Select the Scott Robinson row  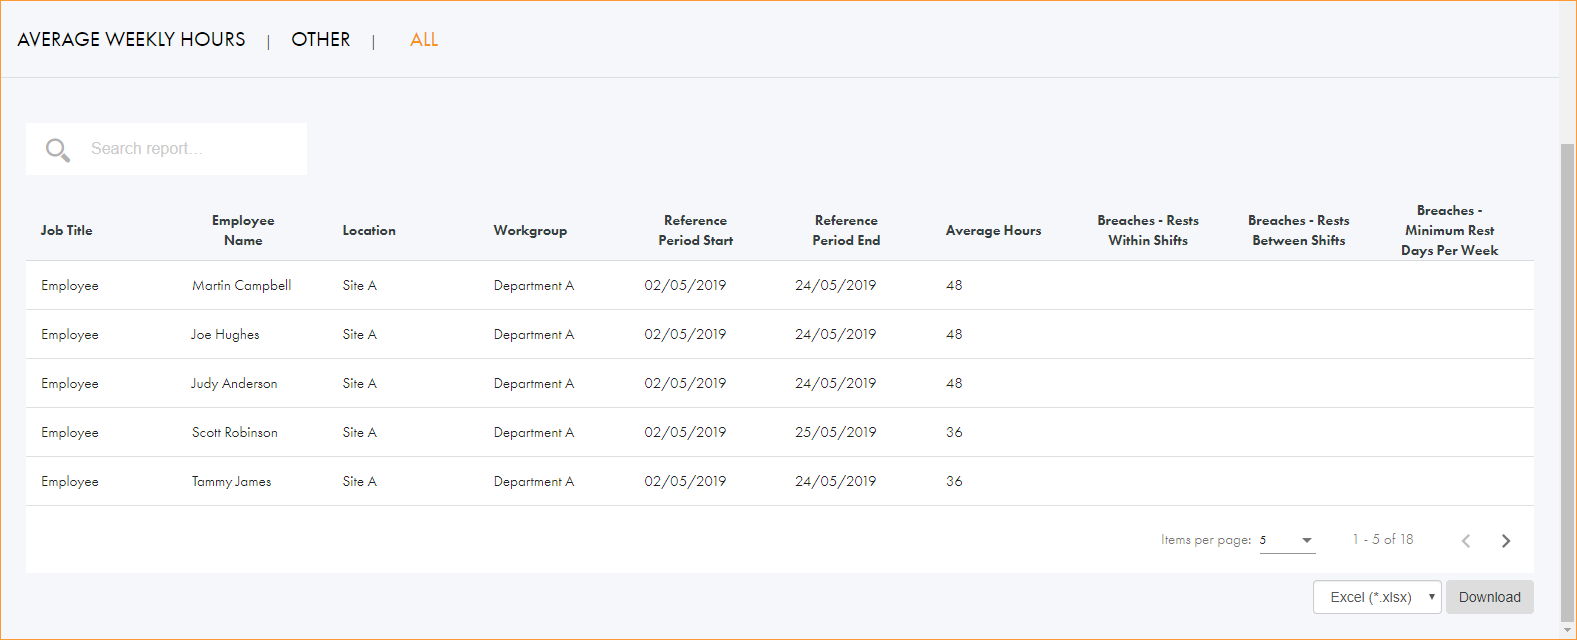(235, 432)
